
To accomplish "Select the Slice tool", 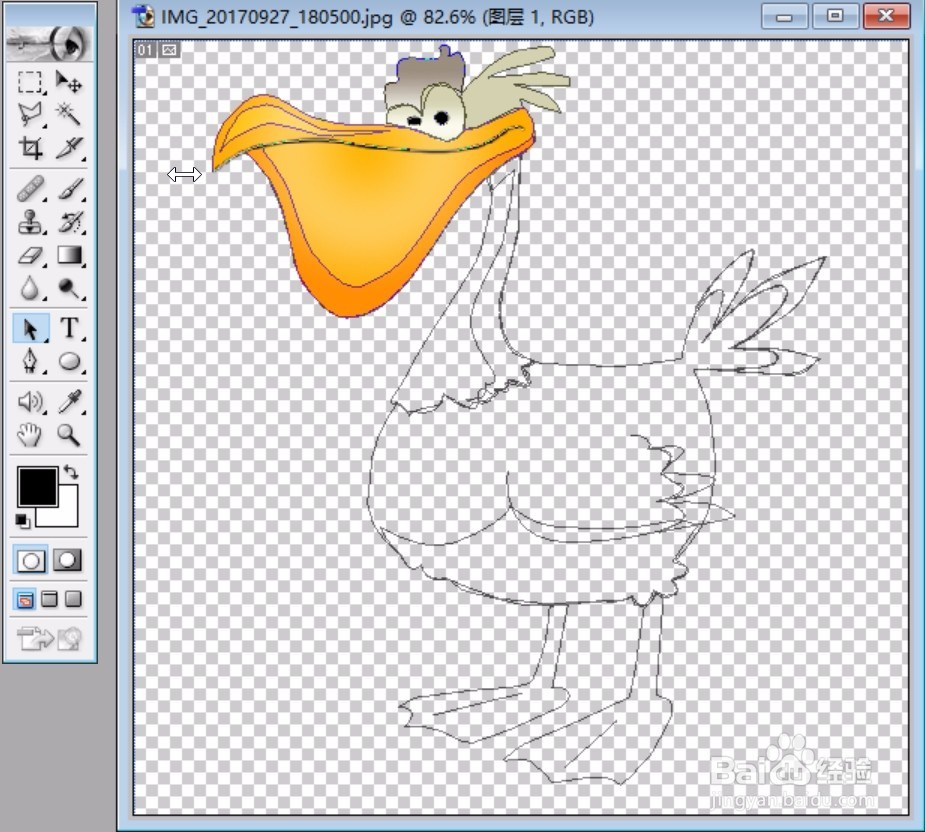I will (68, 148).
